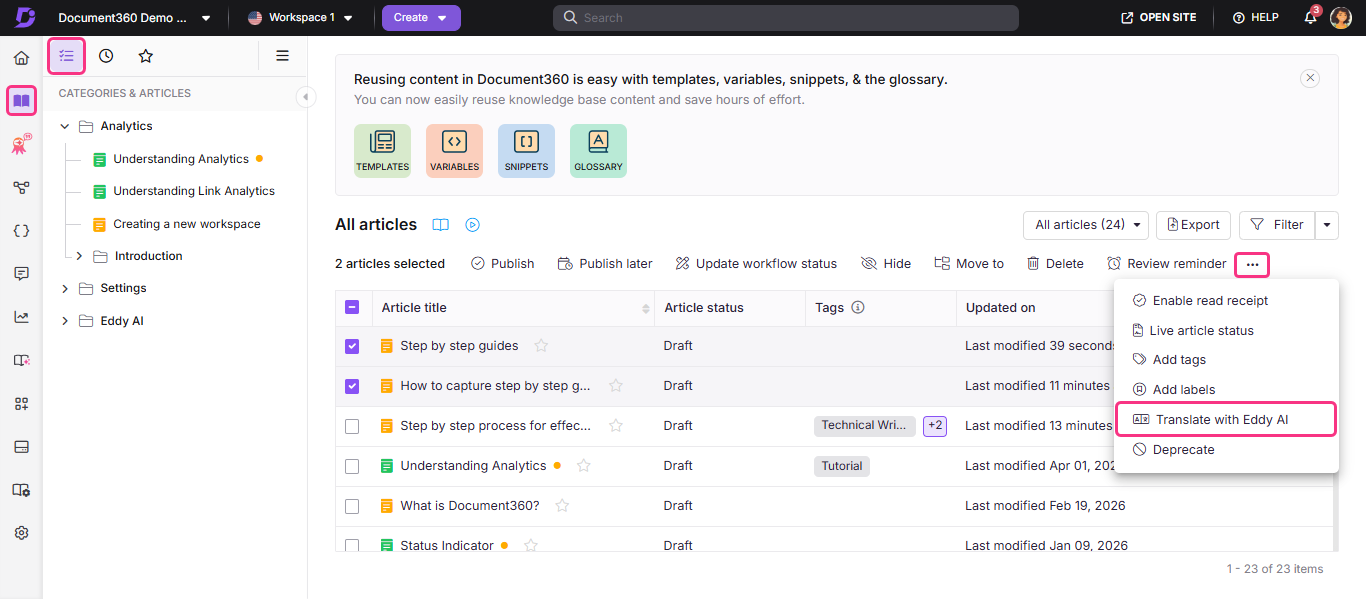The height and width of the screenshot is (599, 1366).
Task: Expand the Introduction category
Action: tap(80, 255)
